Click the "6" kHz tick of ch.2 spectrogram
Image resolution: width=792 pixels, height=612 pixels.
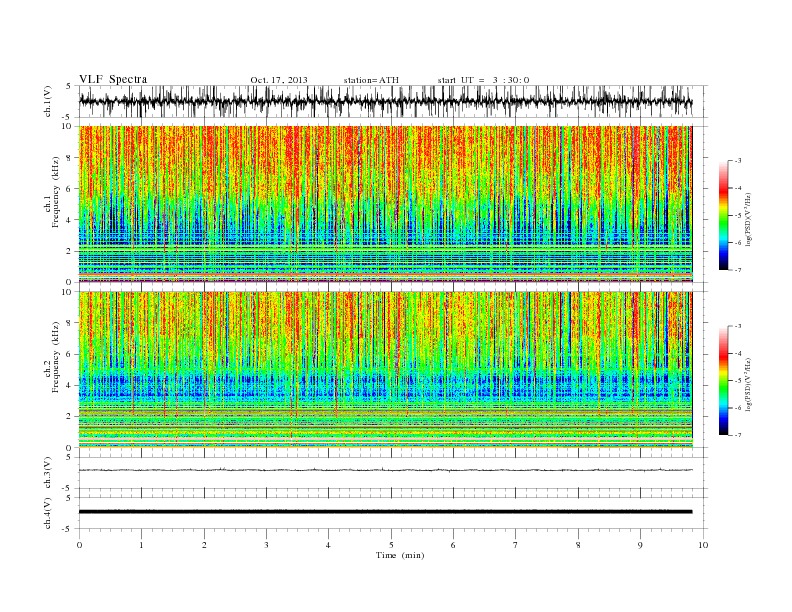tap(69, 354)
